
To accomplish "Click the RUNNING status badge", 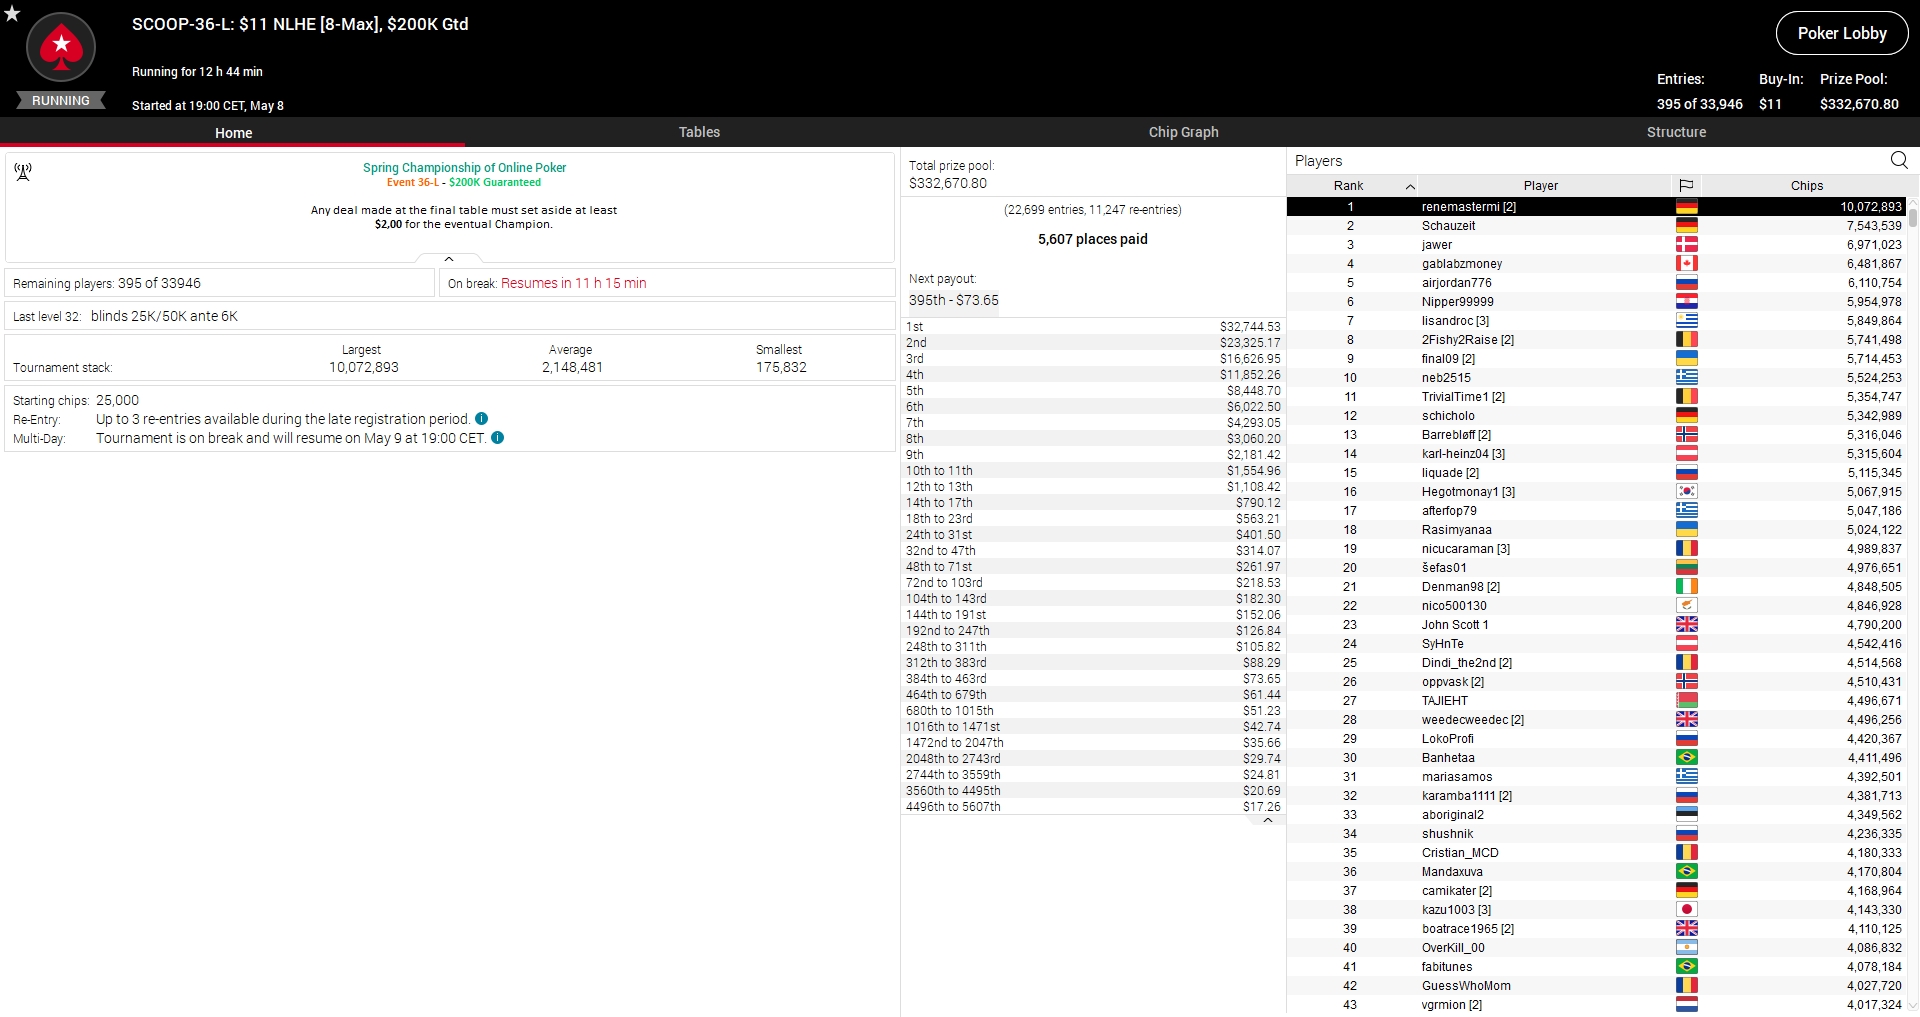I will point(61,101).
